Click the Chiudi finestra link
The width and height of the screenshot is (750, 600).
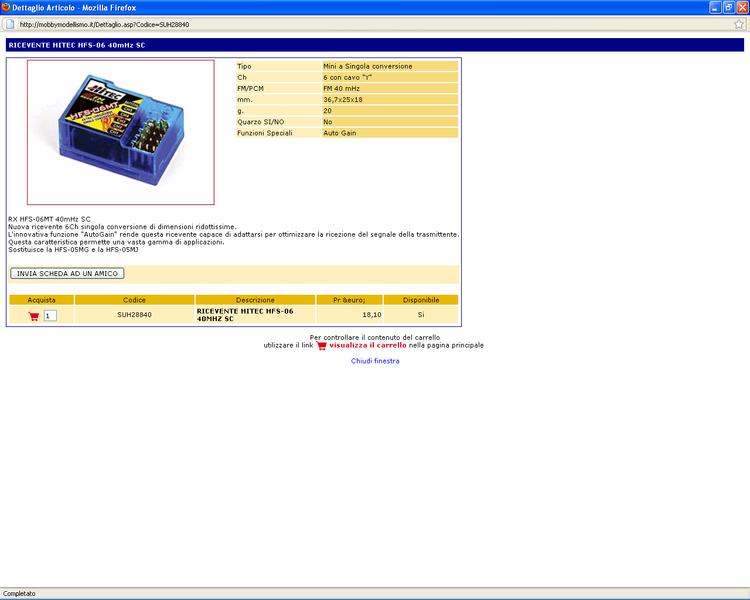(x=375, y=361)
